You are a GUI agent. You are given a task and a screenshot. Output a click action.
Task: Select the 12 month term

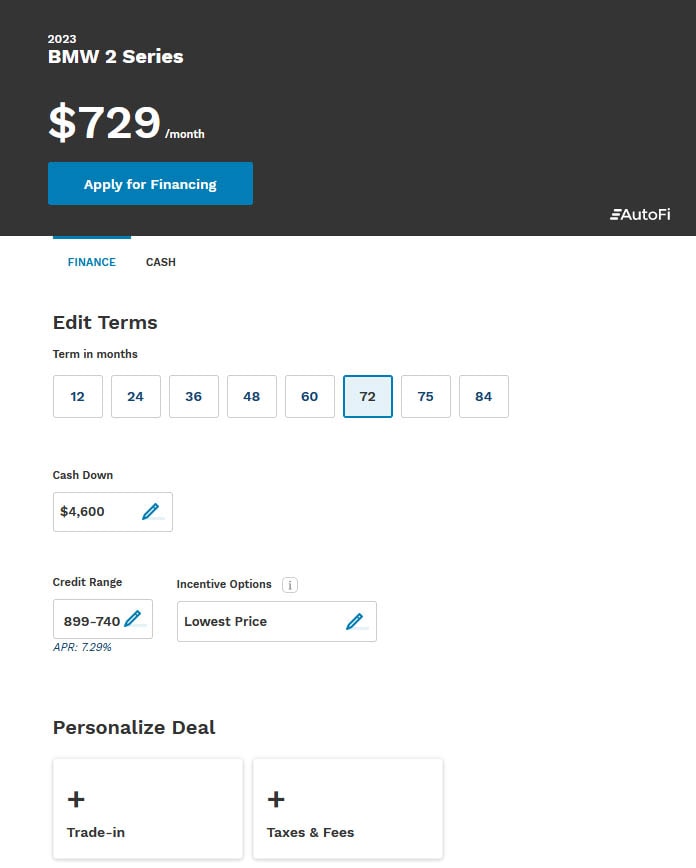point(78,396)
